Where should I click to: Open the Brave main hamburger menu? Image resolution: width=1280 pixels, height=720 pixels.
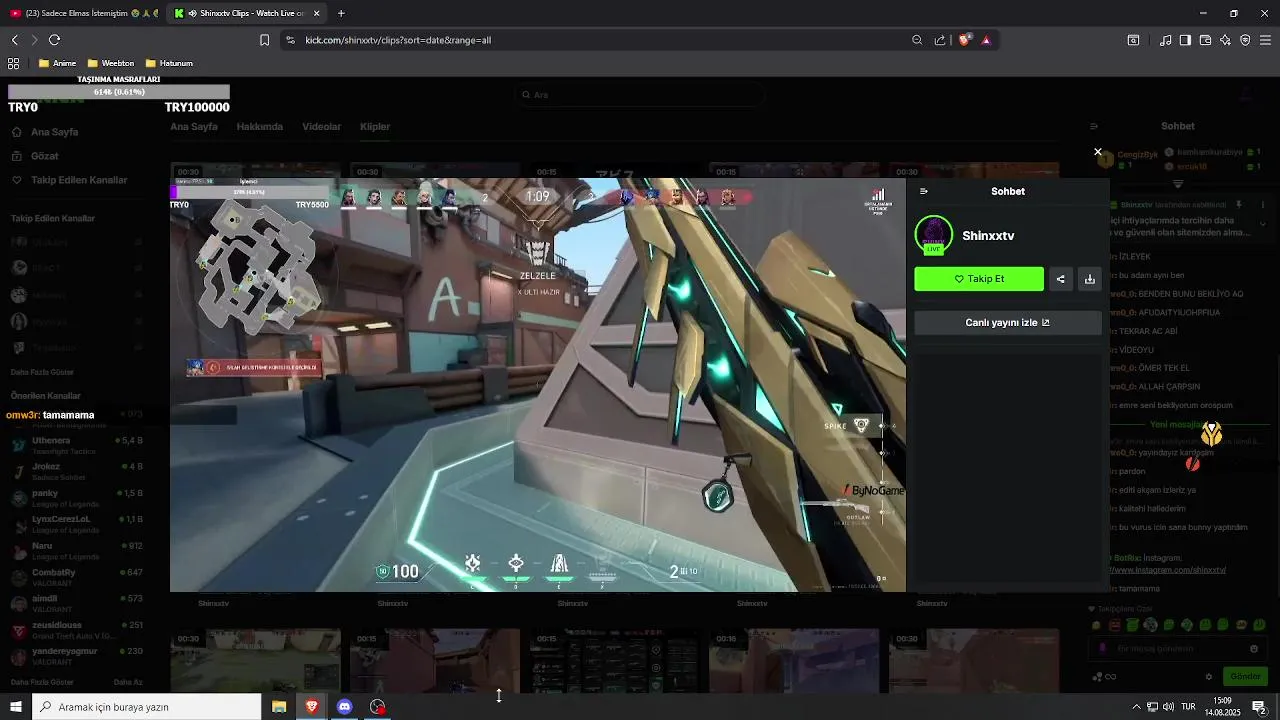click(1266, 40)
